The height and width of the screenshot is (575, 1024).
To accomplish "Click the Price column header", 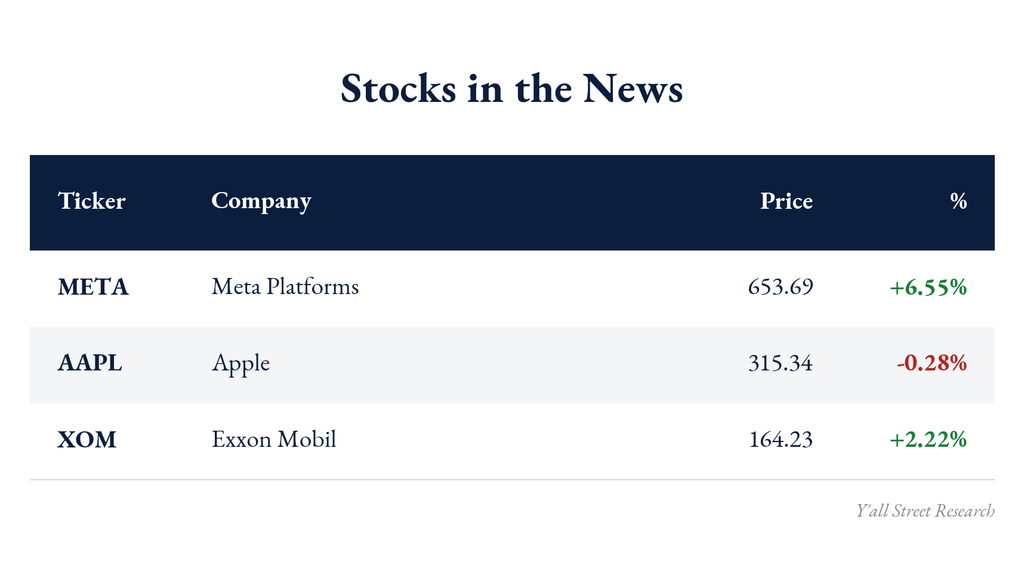I will [x=786, y=201].
